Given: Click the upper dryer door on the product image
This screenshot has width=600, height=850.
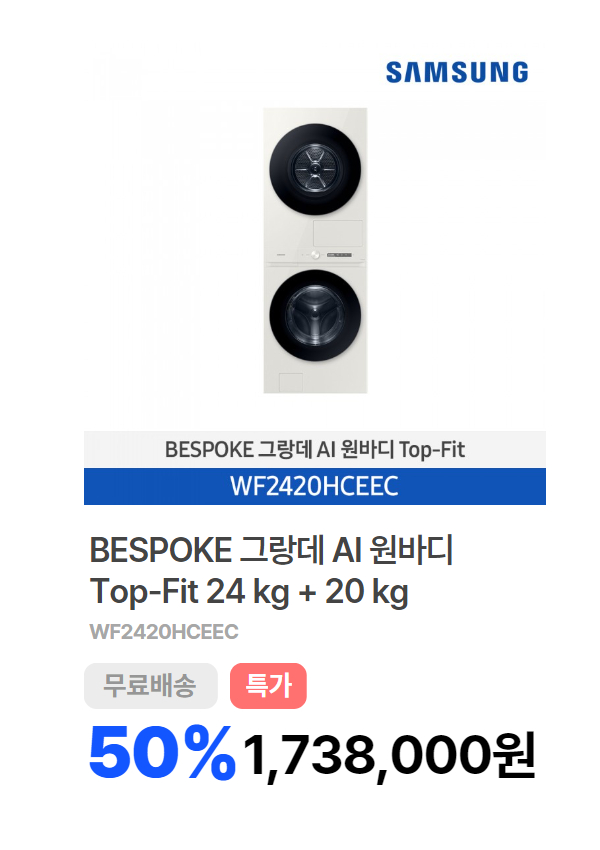Looking at the screenshot, I should click(315, 170).
